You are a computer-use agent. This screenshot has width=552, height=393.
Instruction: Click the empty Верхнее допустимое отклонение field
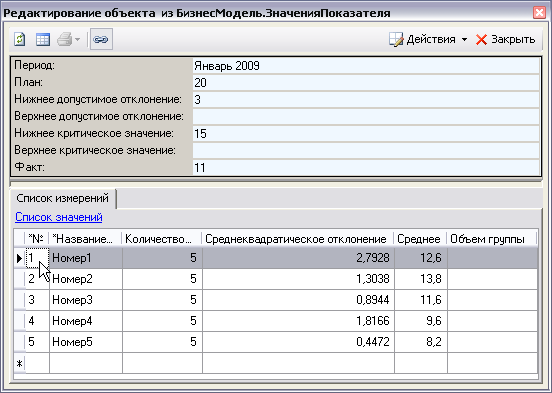[366, 117]
